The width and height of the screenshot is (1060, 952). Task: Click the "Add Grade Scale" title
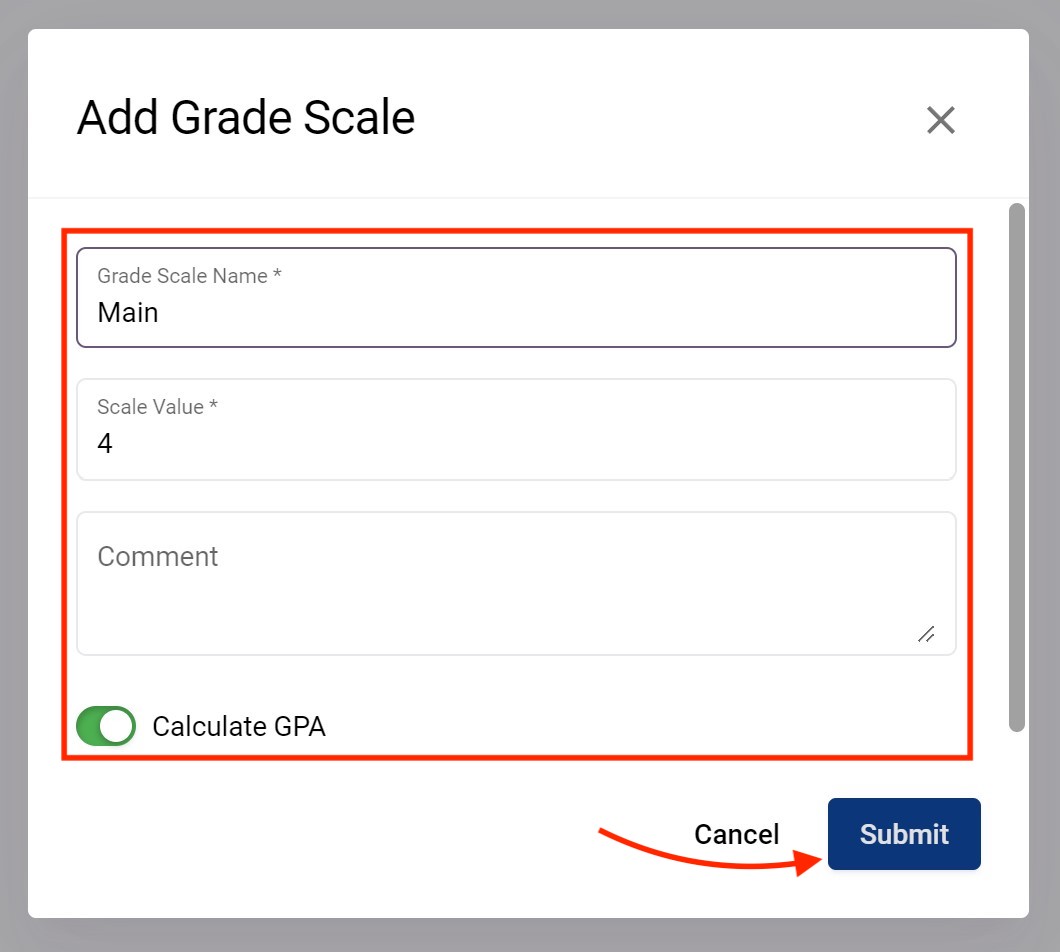pos(246,118)
